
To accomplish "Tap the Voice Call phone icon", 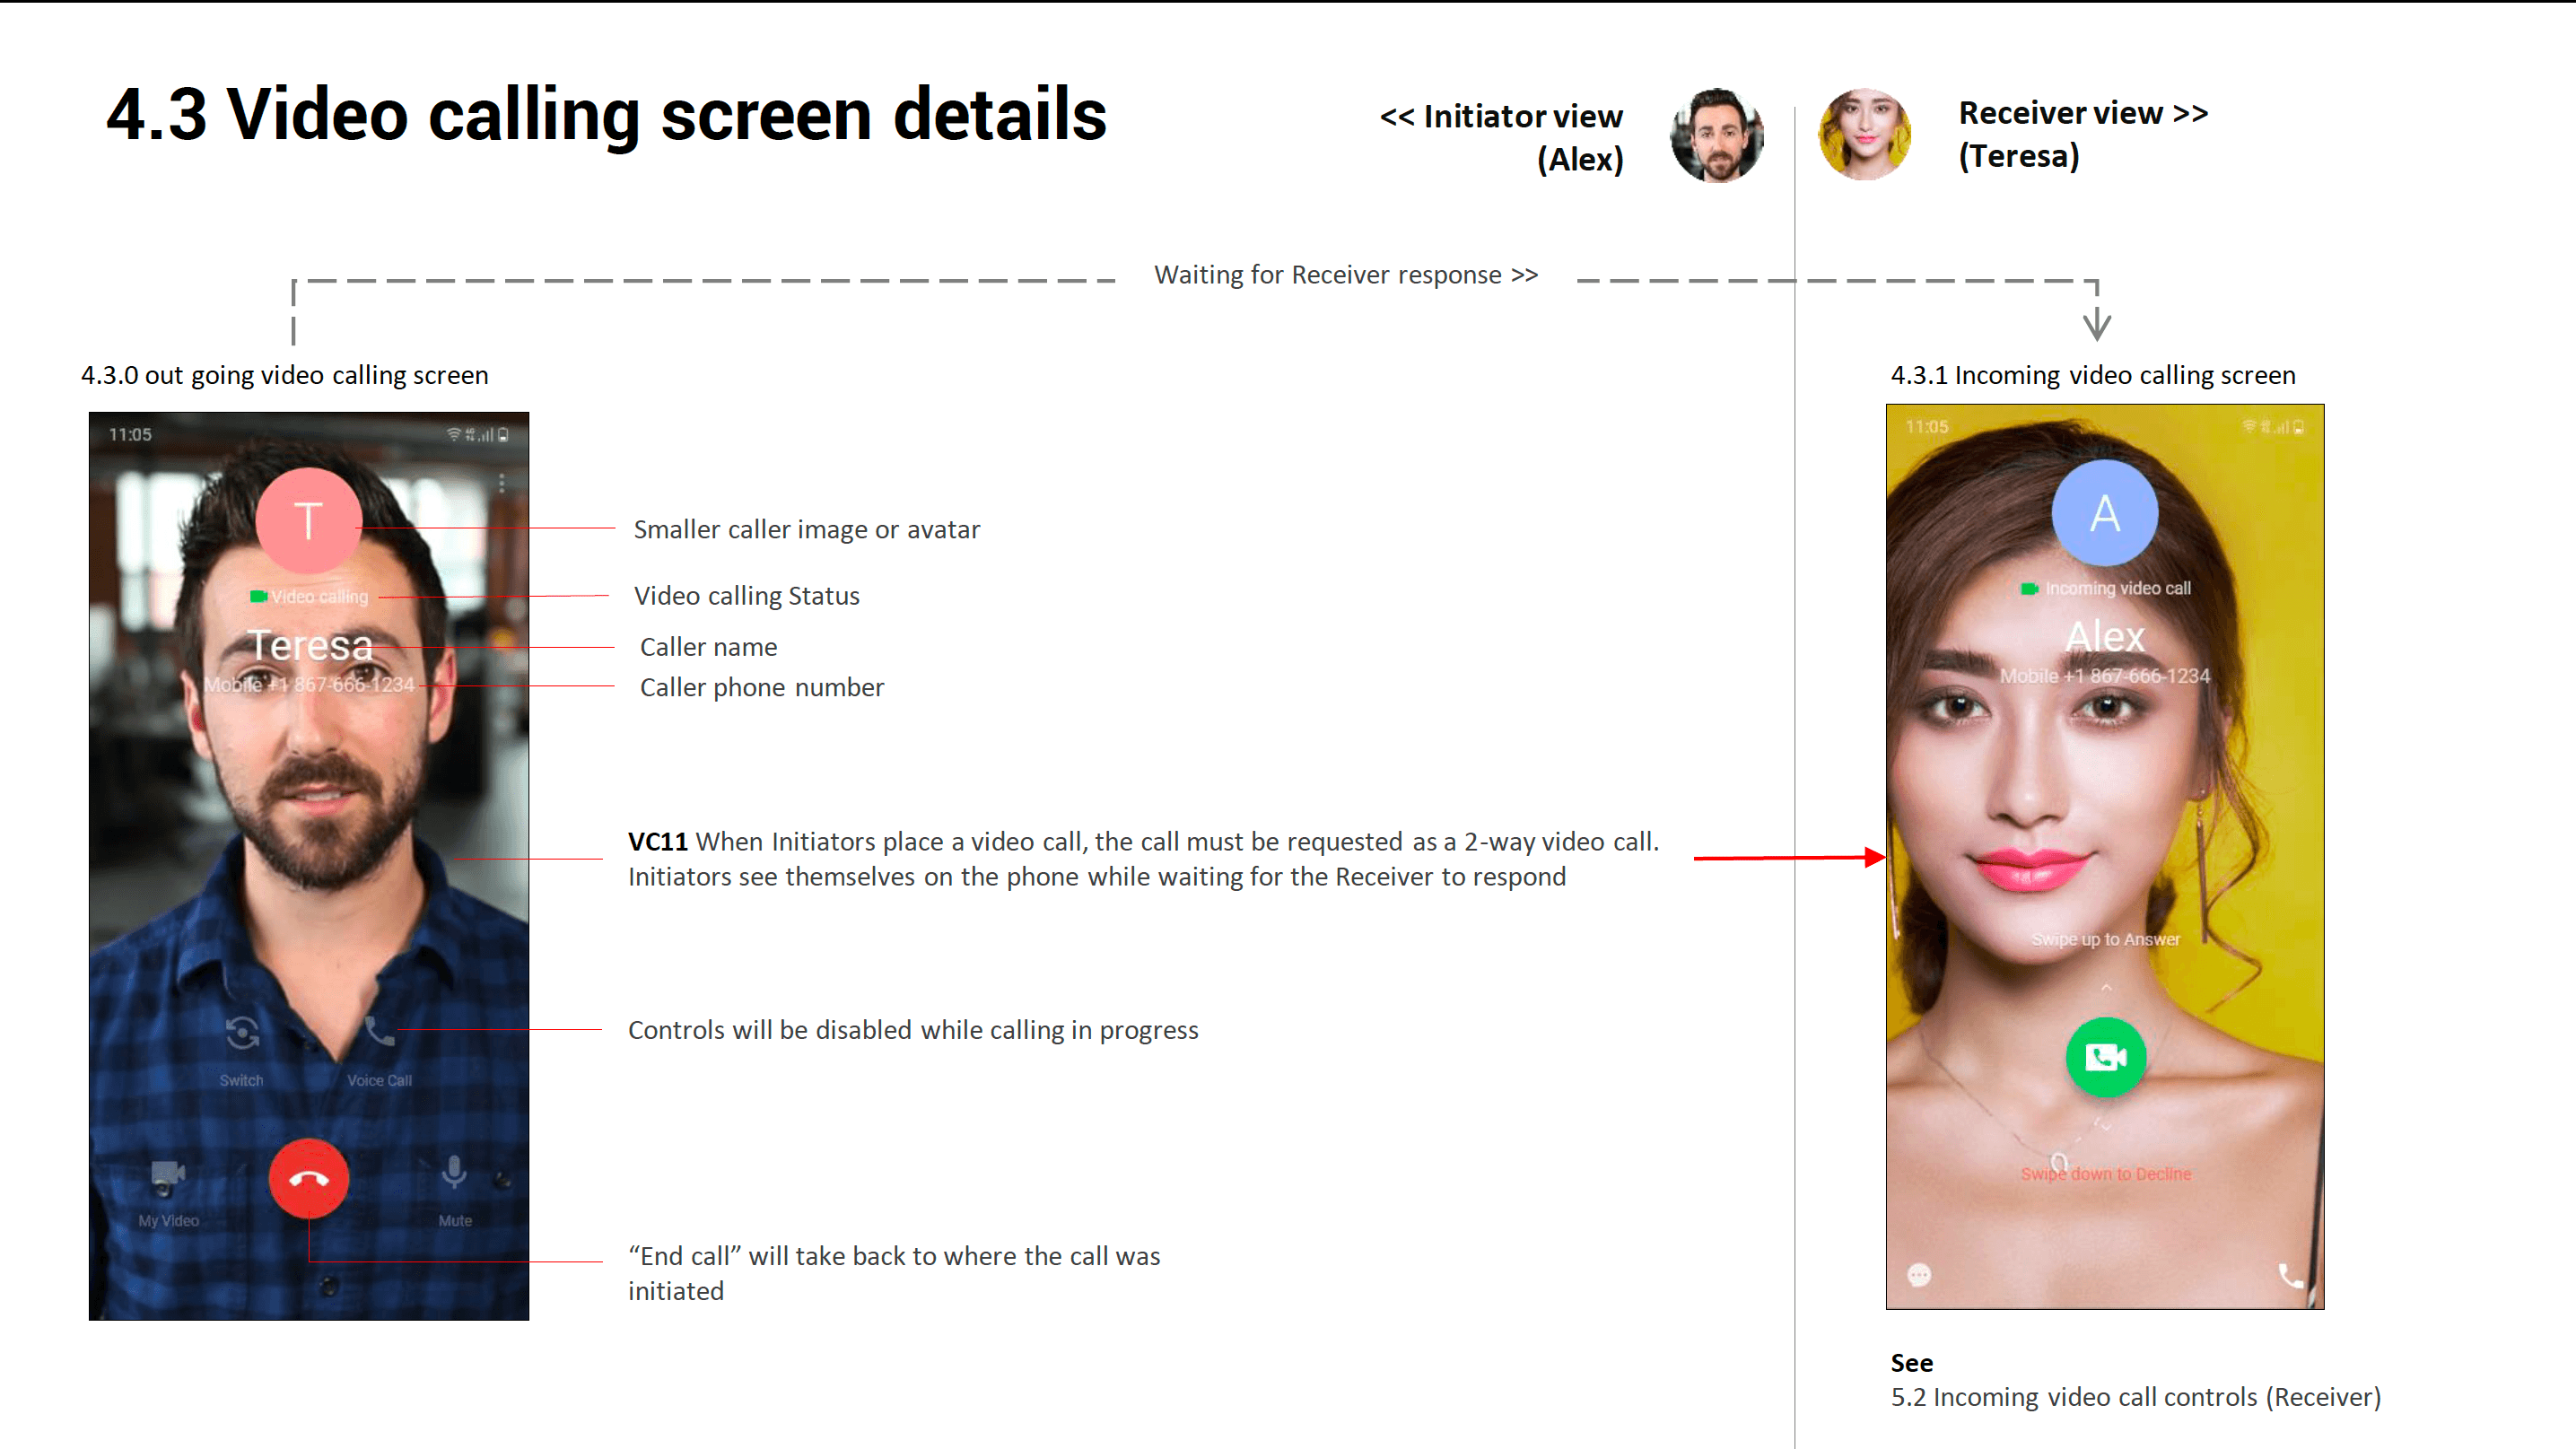I will click(379, 1031).
